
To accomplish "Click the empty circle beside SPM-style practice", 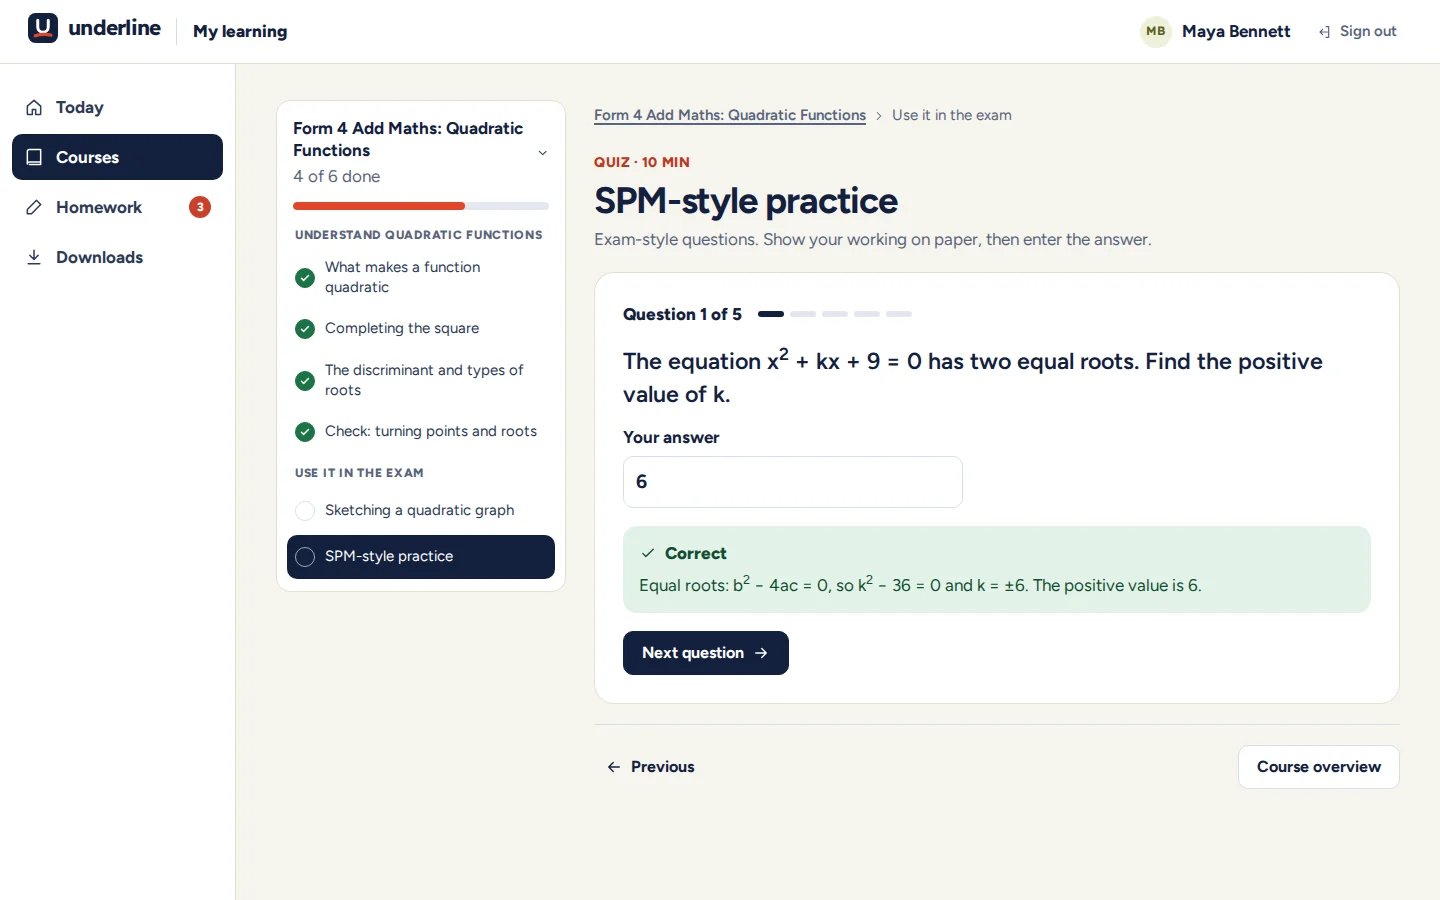I will (305, 557).
